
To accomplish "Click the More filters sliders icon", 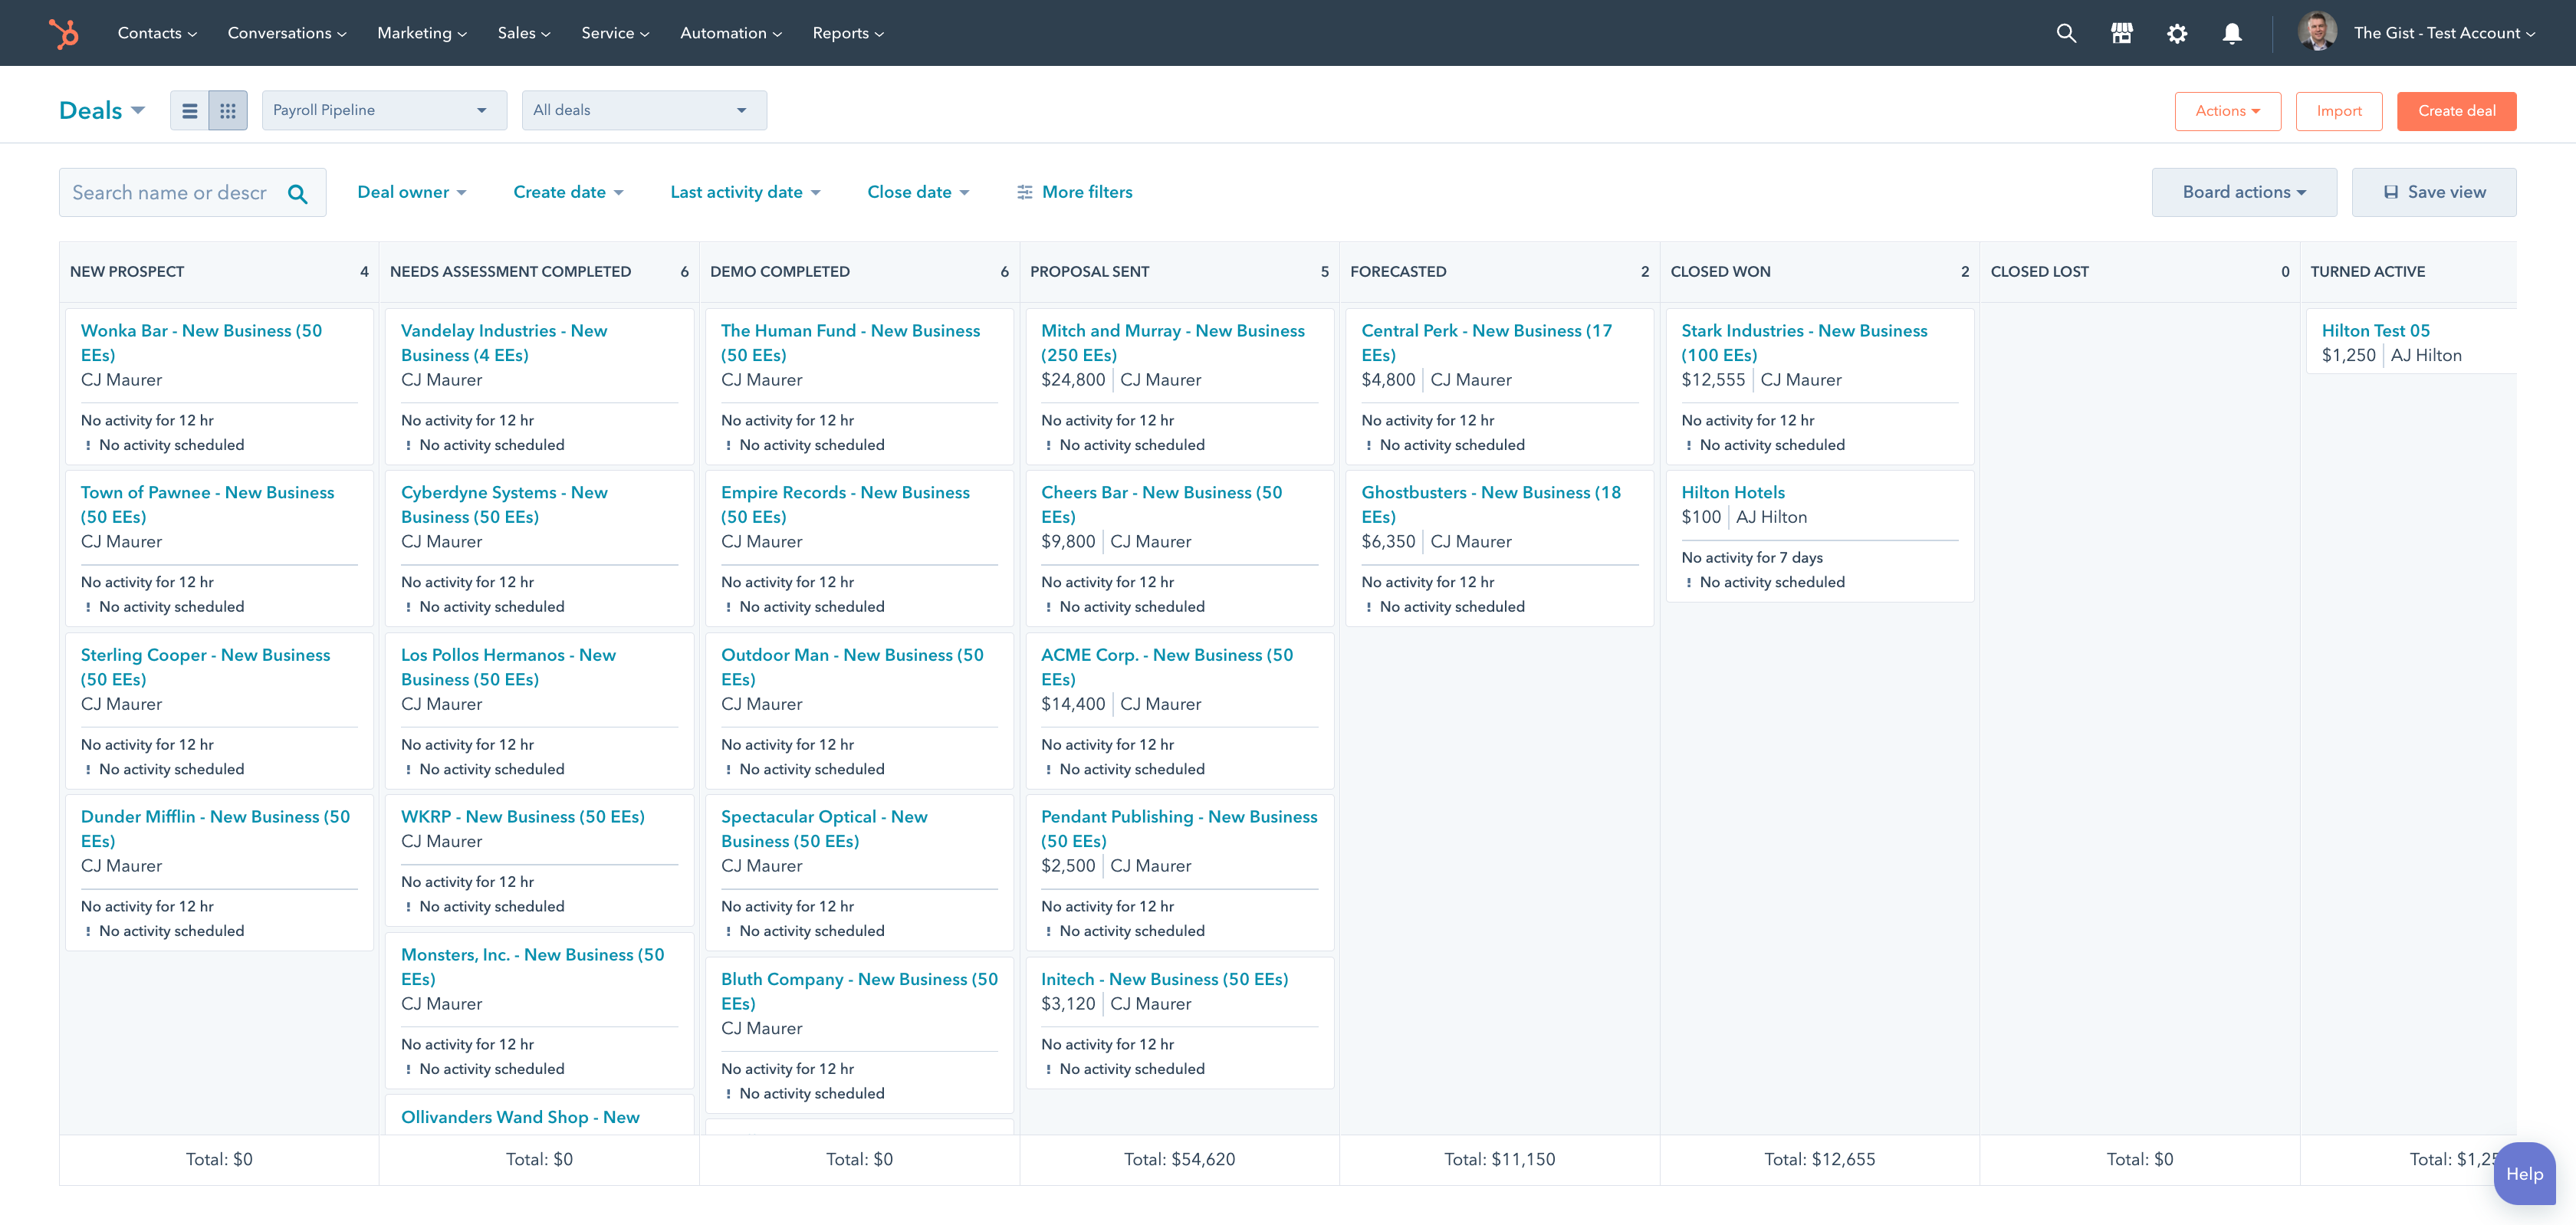I will tap(1024, 192).
